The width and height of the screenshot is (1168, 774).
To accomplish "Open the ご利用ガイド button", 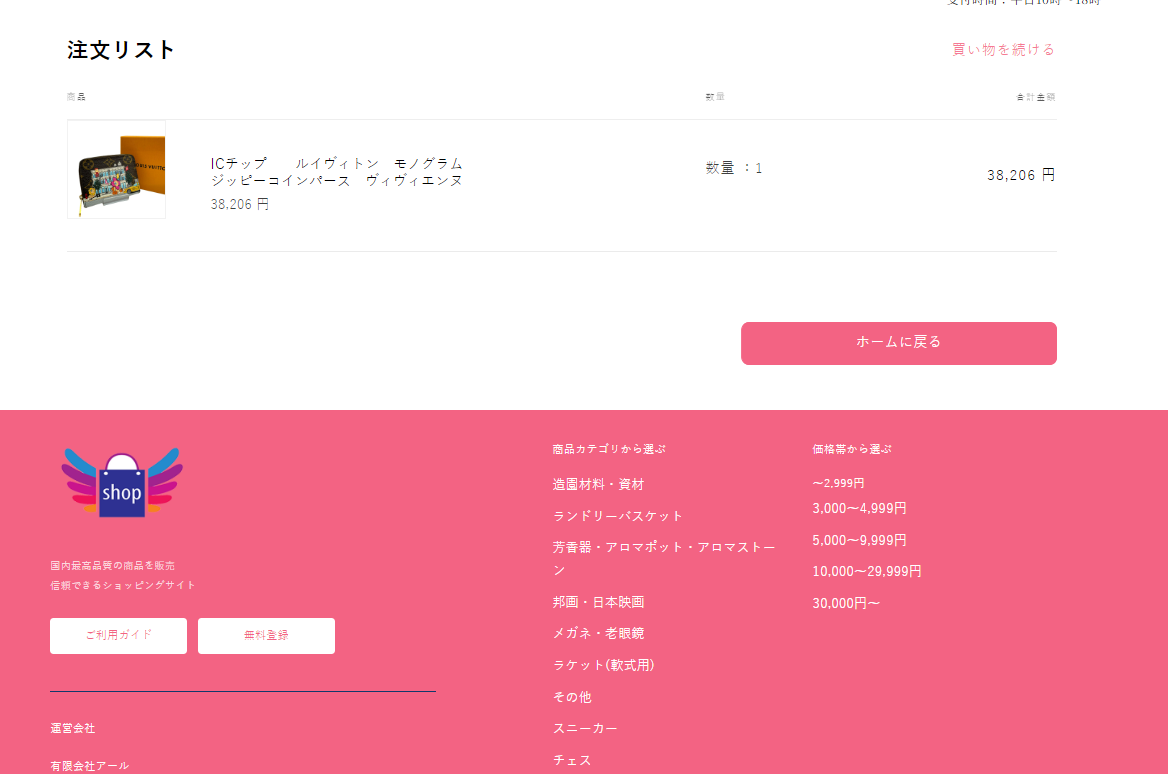I will (x=118, y=635).
